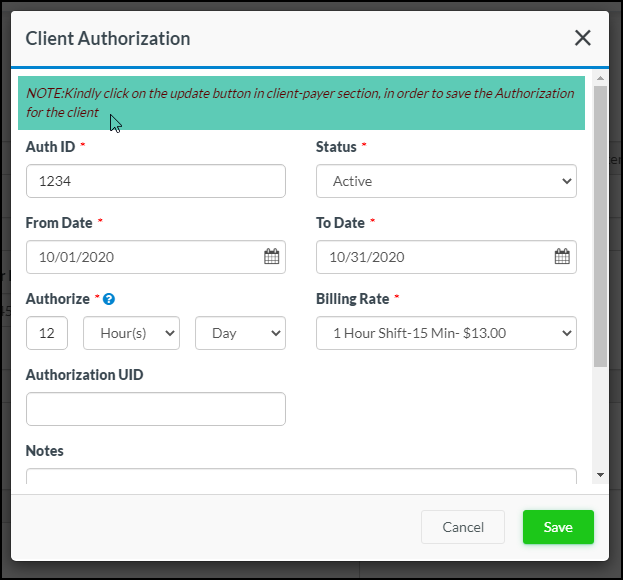Expand the Hour(s) unit dropdown
Viewport: 623px width, 580px height.
131,333
